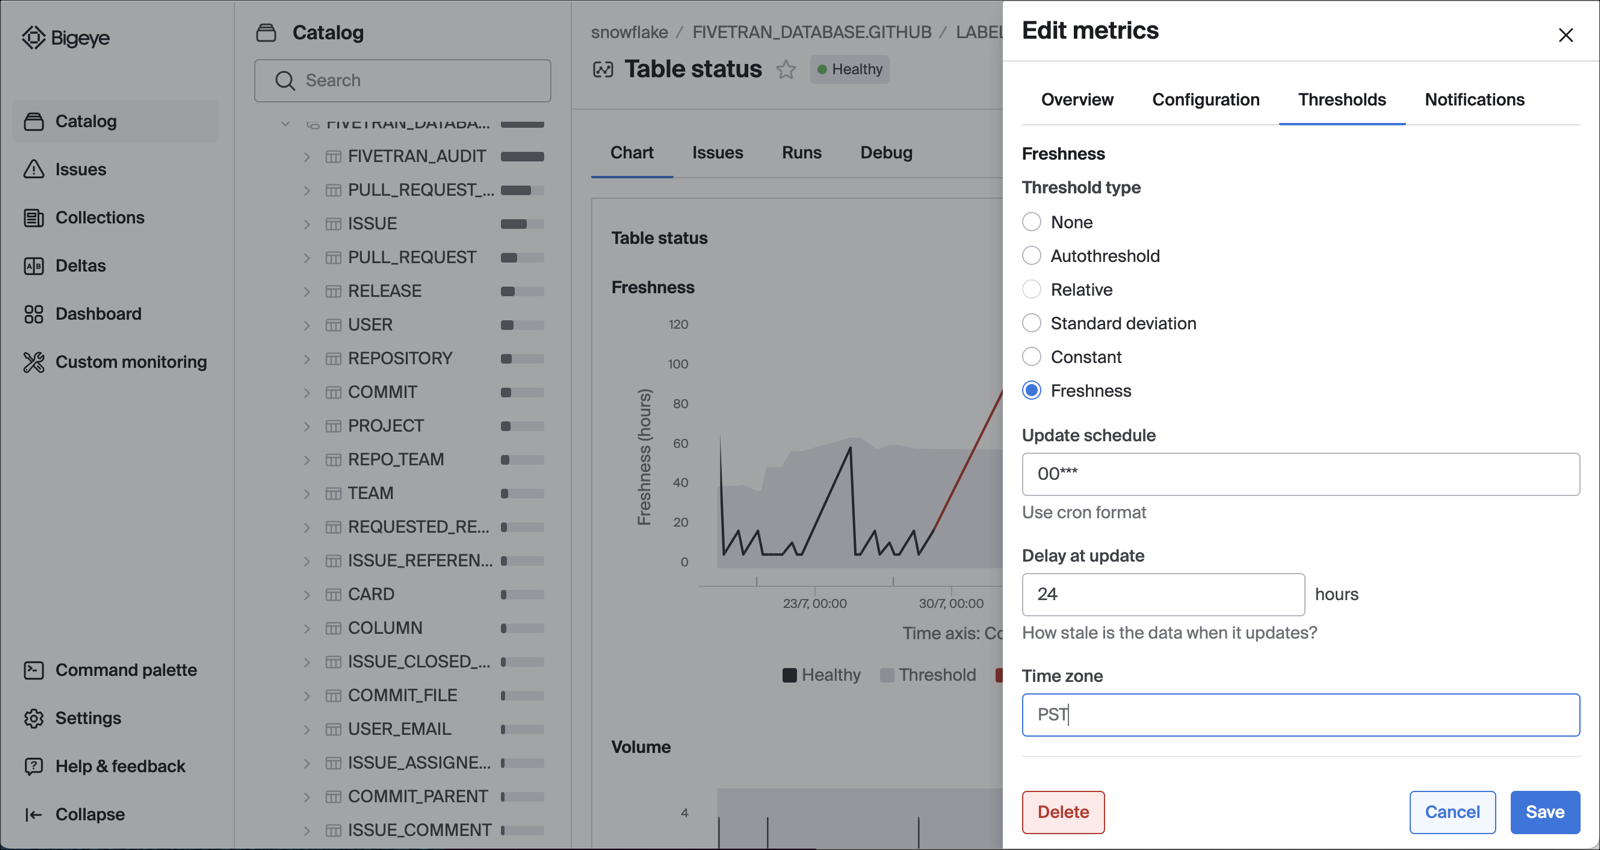
Task: Save the metric changes
Action: point(1544,812)
